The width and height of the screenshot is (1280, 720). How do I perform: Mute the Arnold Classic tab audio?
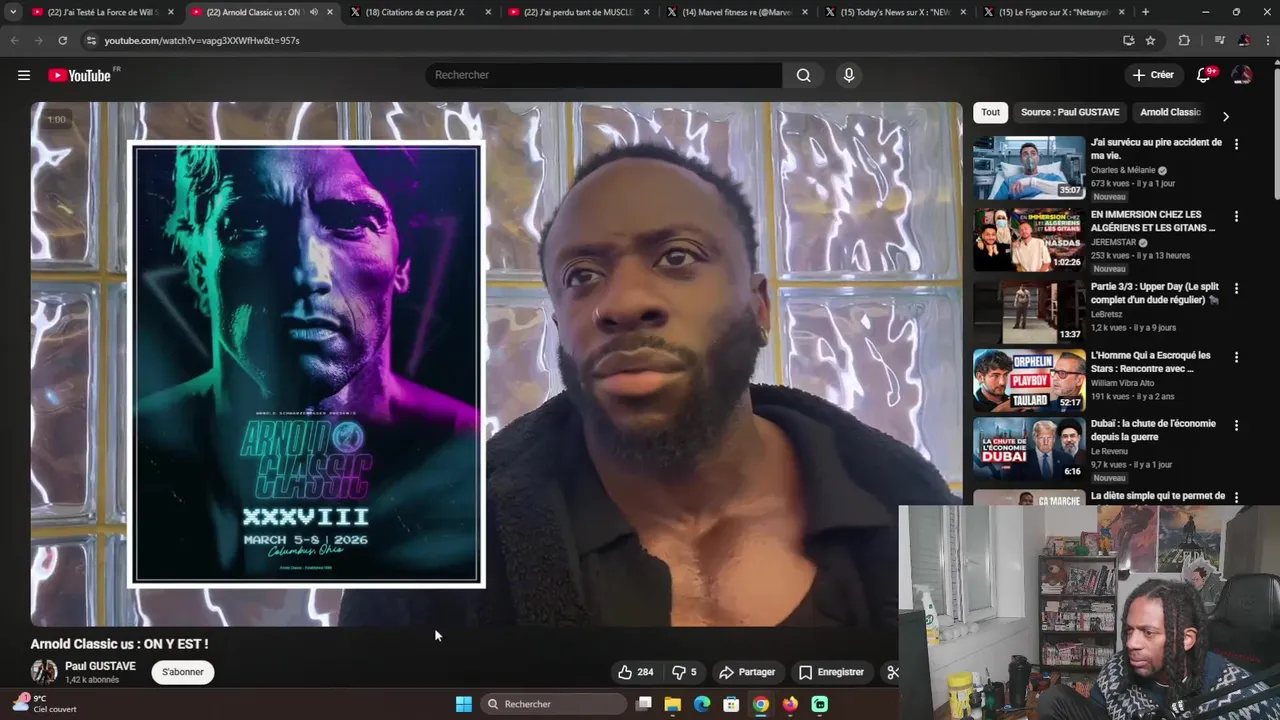[x=314, y=12]
